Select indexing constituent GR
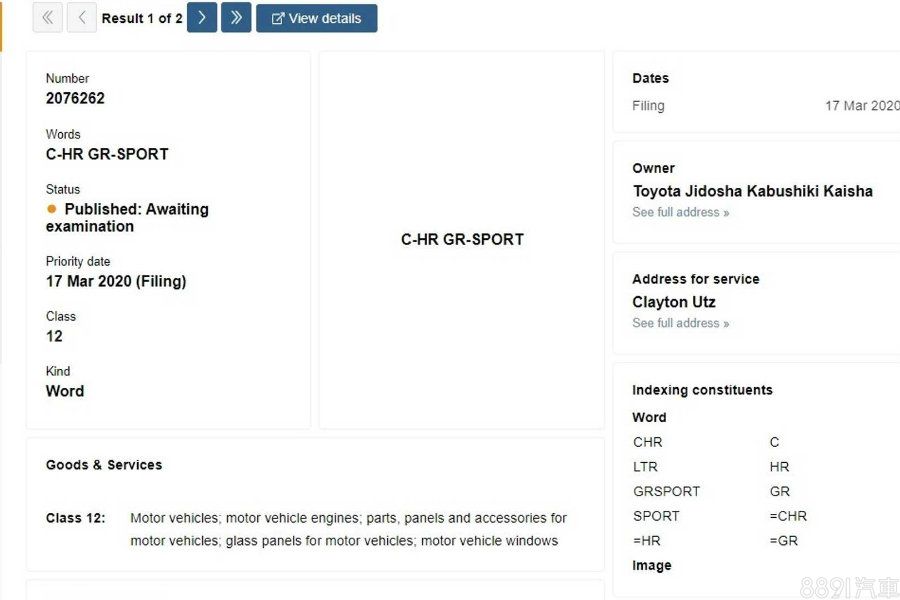The width and height of the screenshot is (900, 600). pos(780,491)
